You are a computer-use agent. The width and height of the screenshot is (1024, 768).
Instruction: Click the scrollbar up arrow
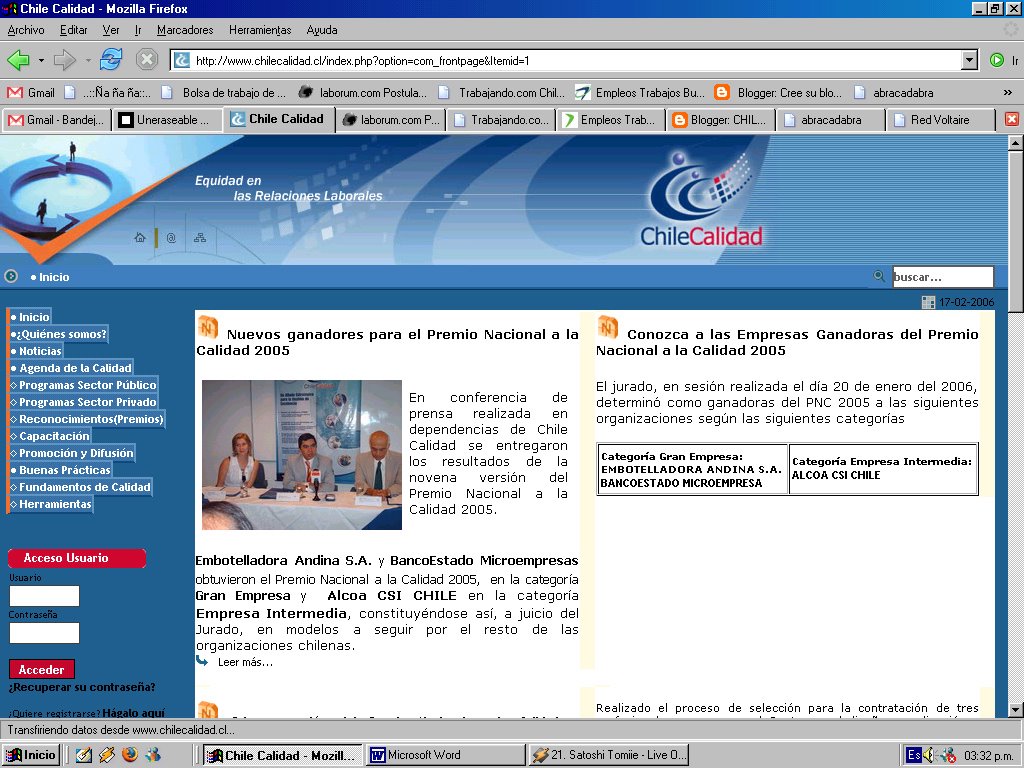[x=1015, y=142]
